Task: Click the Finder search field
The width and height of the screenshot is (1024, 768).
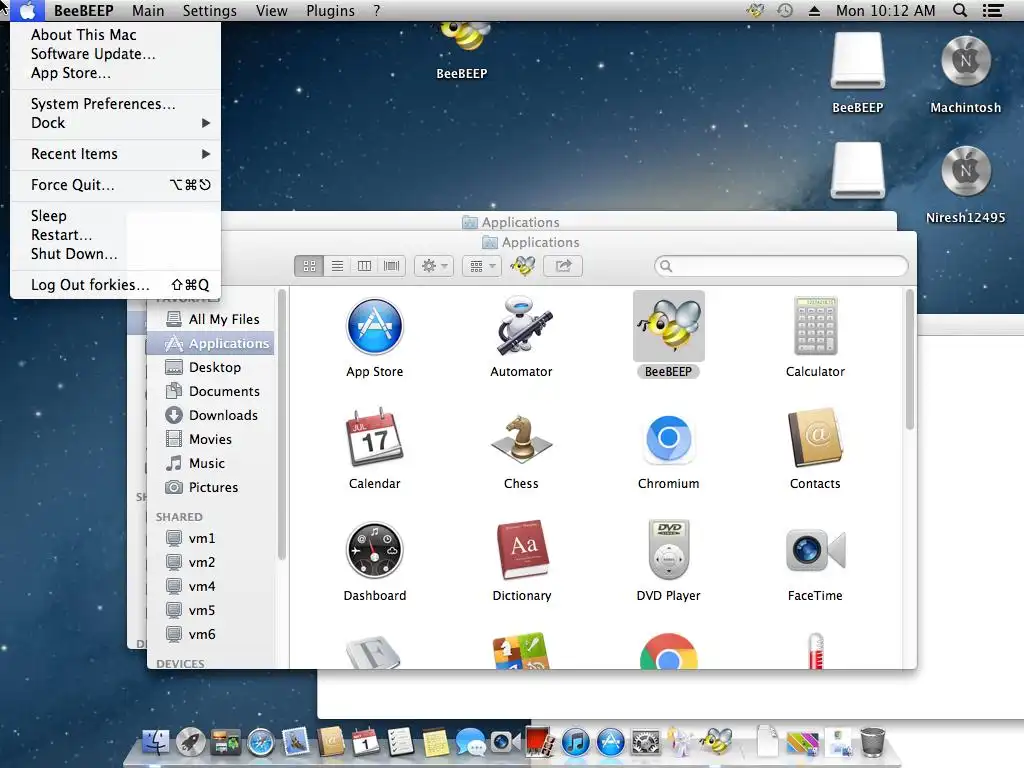Action: click(x=781, y=266)
